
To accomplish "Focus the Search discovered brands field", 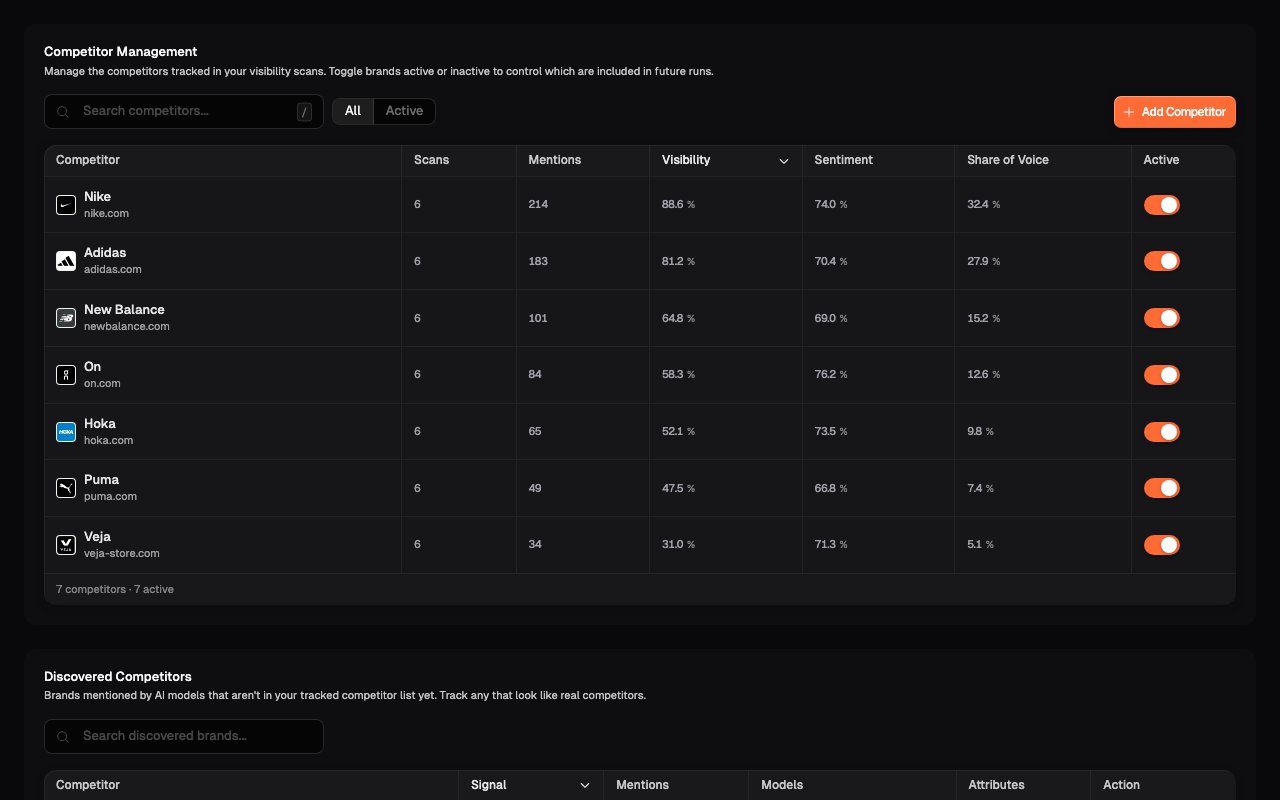I will [184, 736].
